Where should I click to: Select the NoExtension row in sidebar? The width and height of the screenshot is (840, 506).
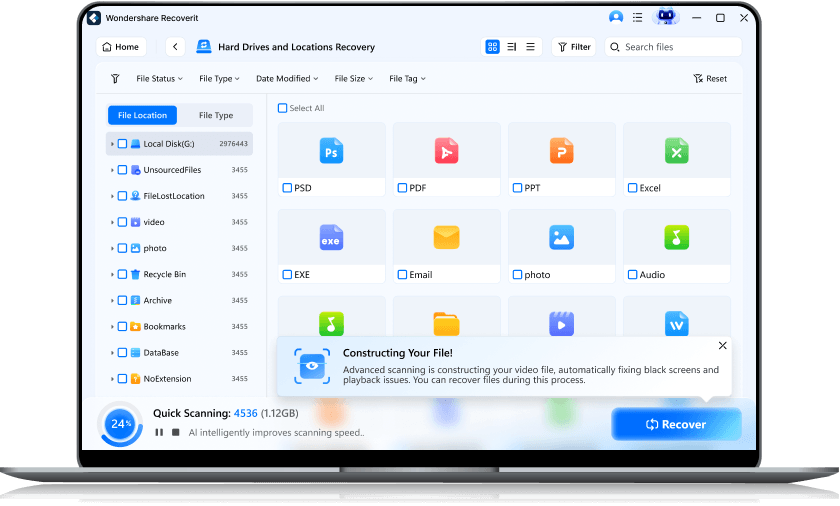(179, 379)
